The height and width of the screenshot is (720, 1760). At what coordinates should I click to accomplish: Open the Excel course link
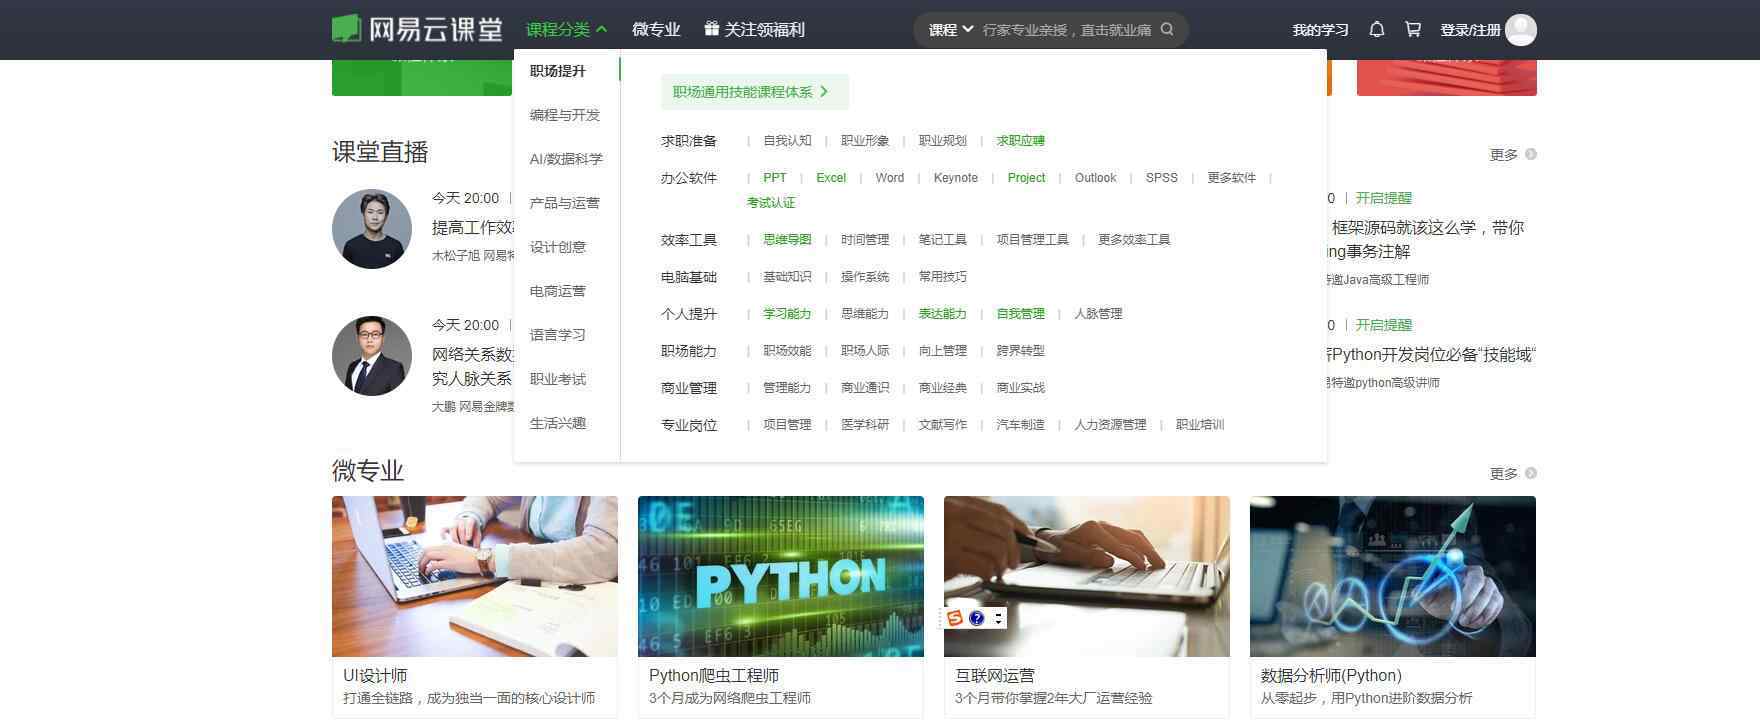[830, 178]
